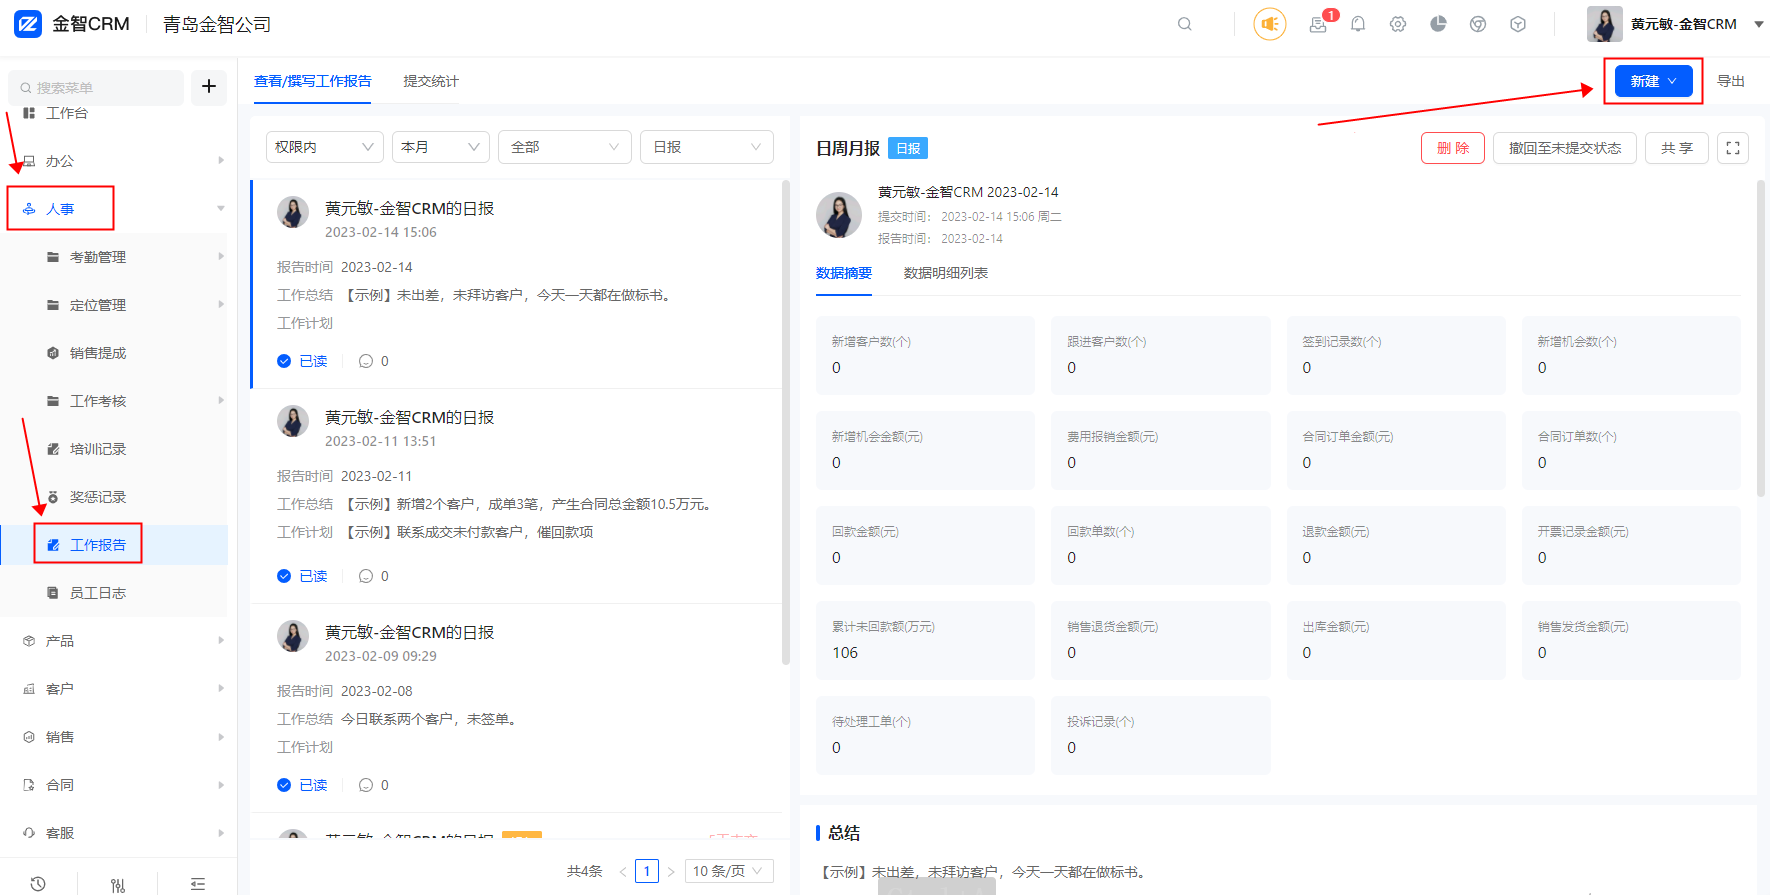Viewport: 1770px width, 895px height.
Task: Open the 日报 report type dropdown
Action: tap(707, 147)
